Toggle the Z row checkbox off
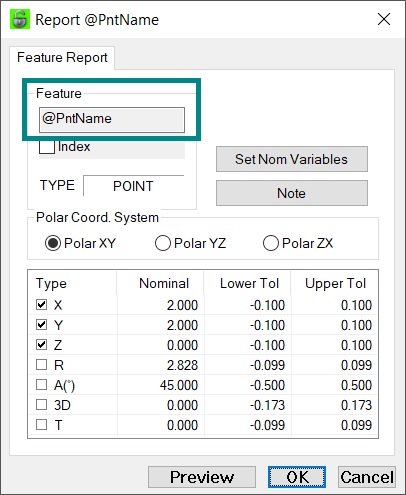Viewport: 406px width, 495px height. pos(41,344)
